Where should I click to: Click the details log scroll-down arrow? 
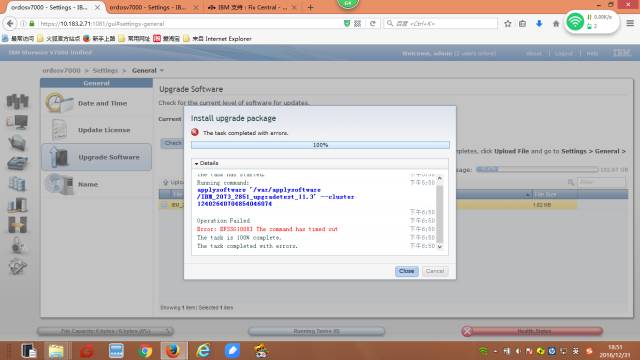pos(440,247)
